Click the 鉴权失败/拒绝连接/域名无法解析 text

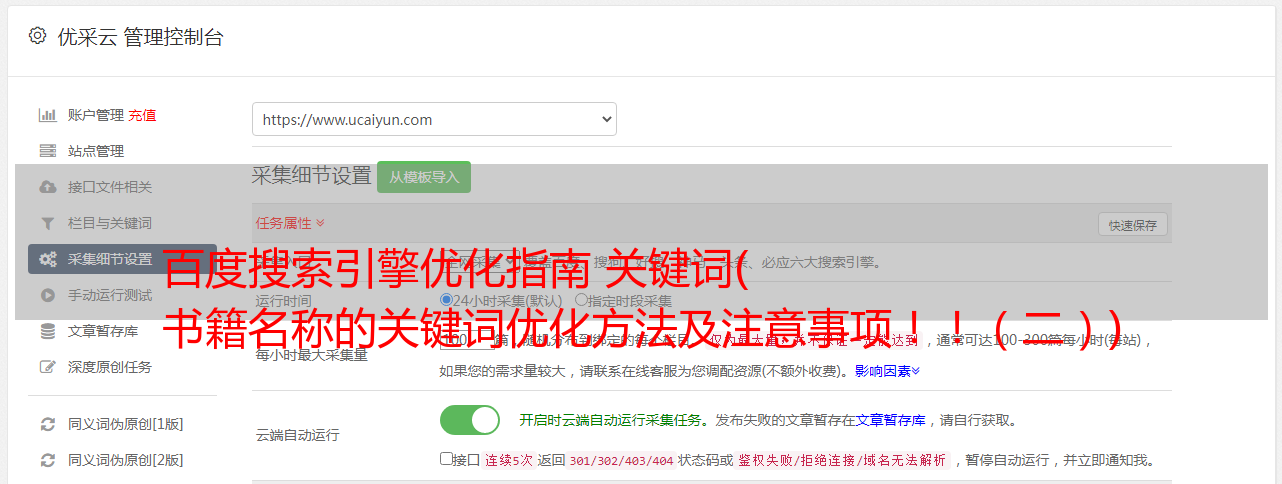click(842, 460)
